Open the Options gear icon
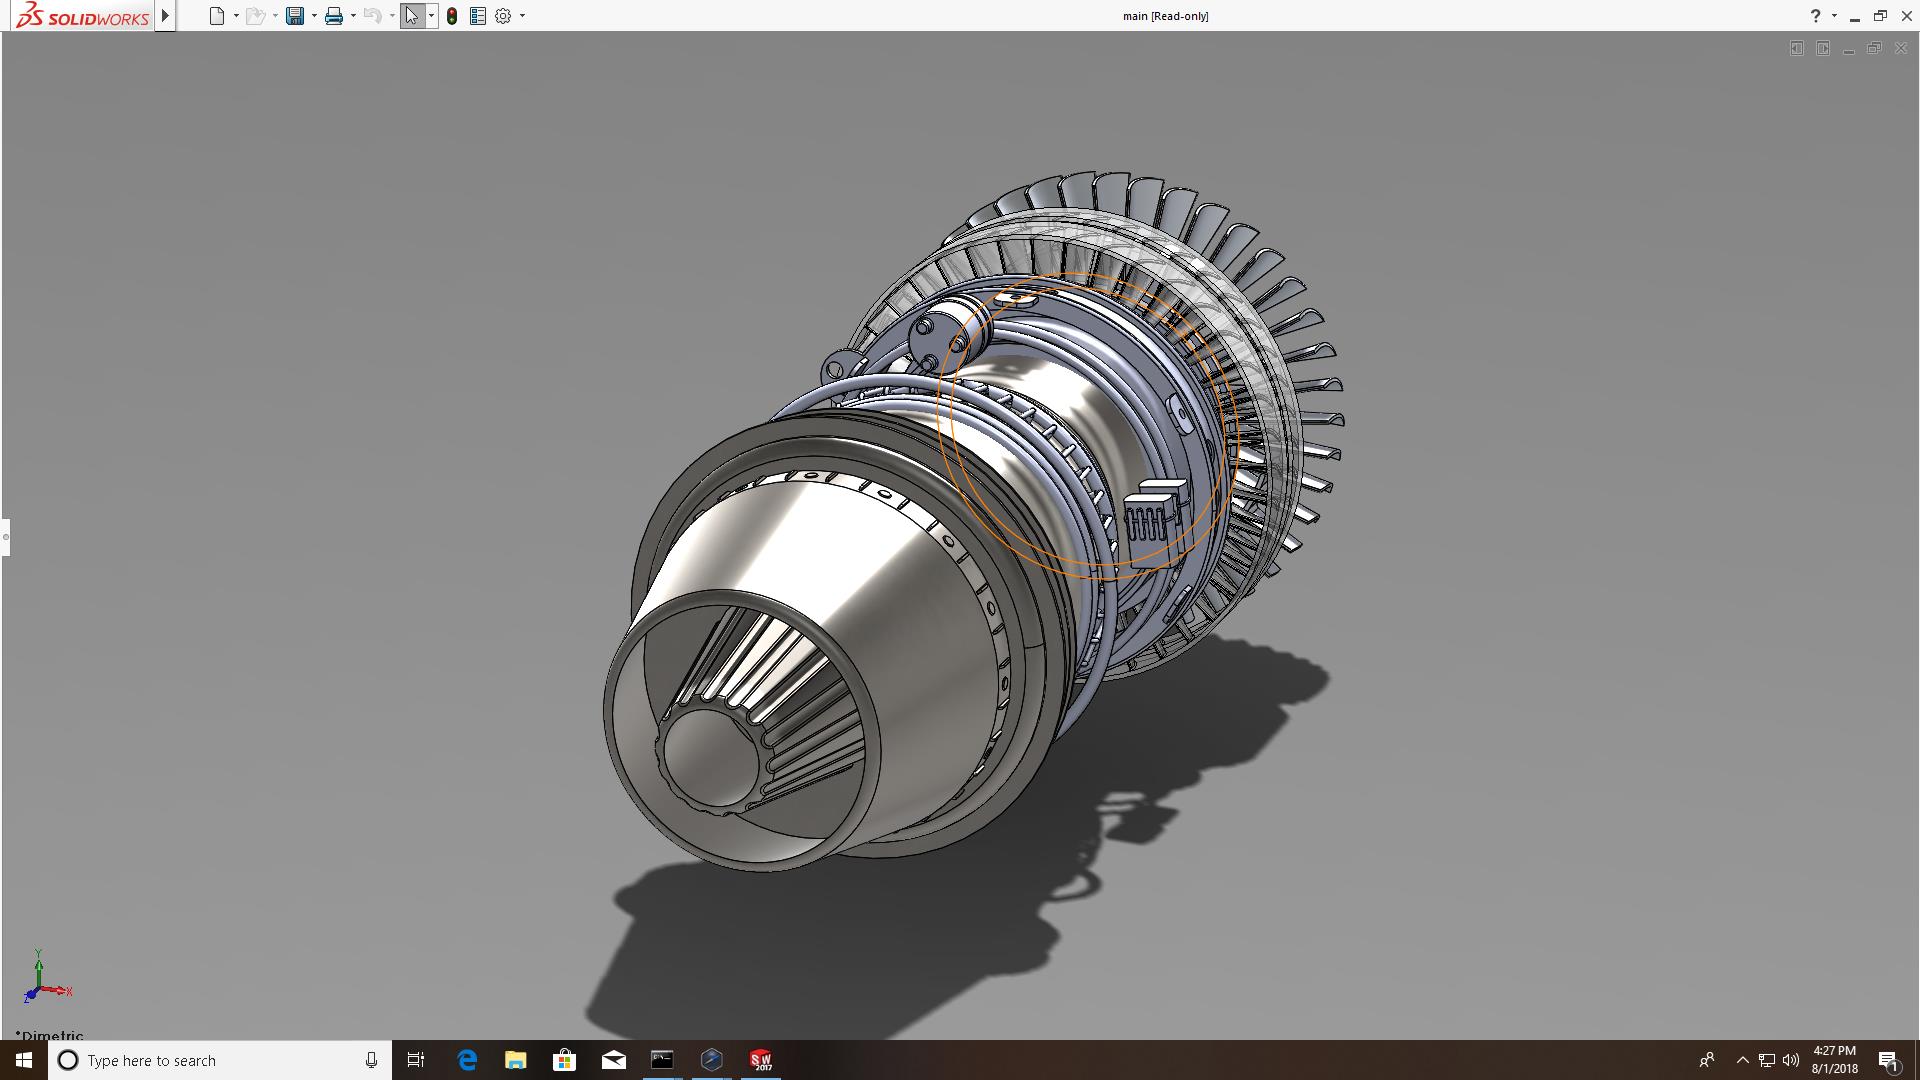1920x1080 pixels. [503, 16]
